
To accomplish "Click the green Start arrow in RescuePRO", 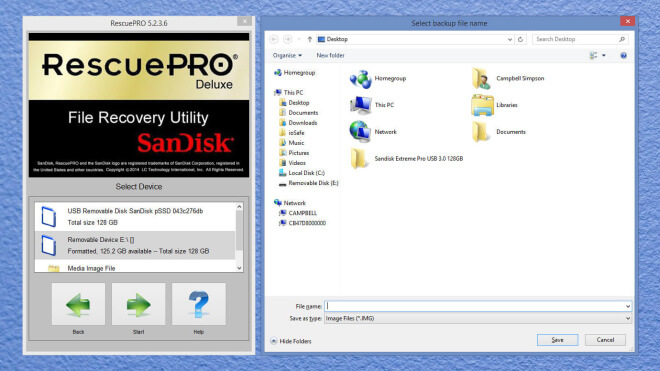I will 138,304.
